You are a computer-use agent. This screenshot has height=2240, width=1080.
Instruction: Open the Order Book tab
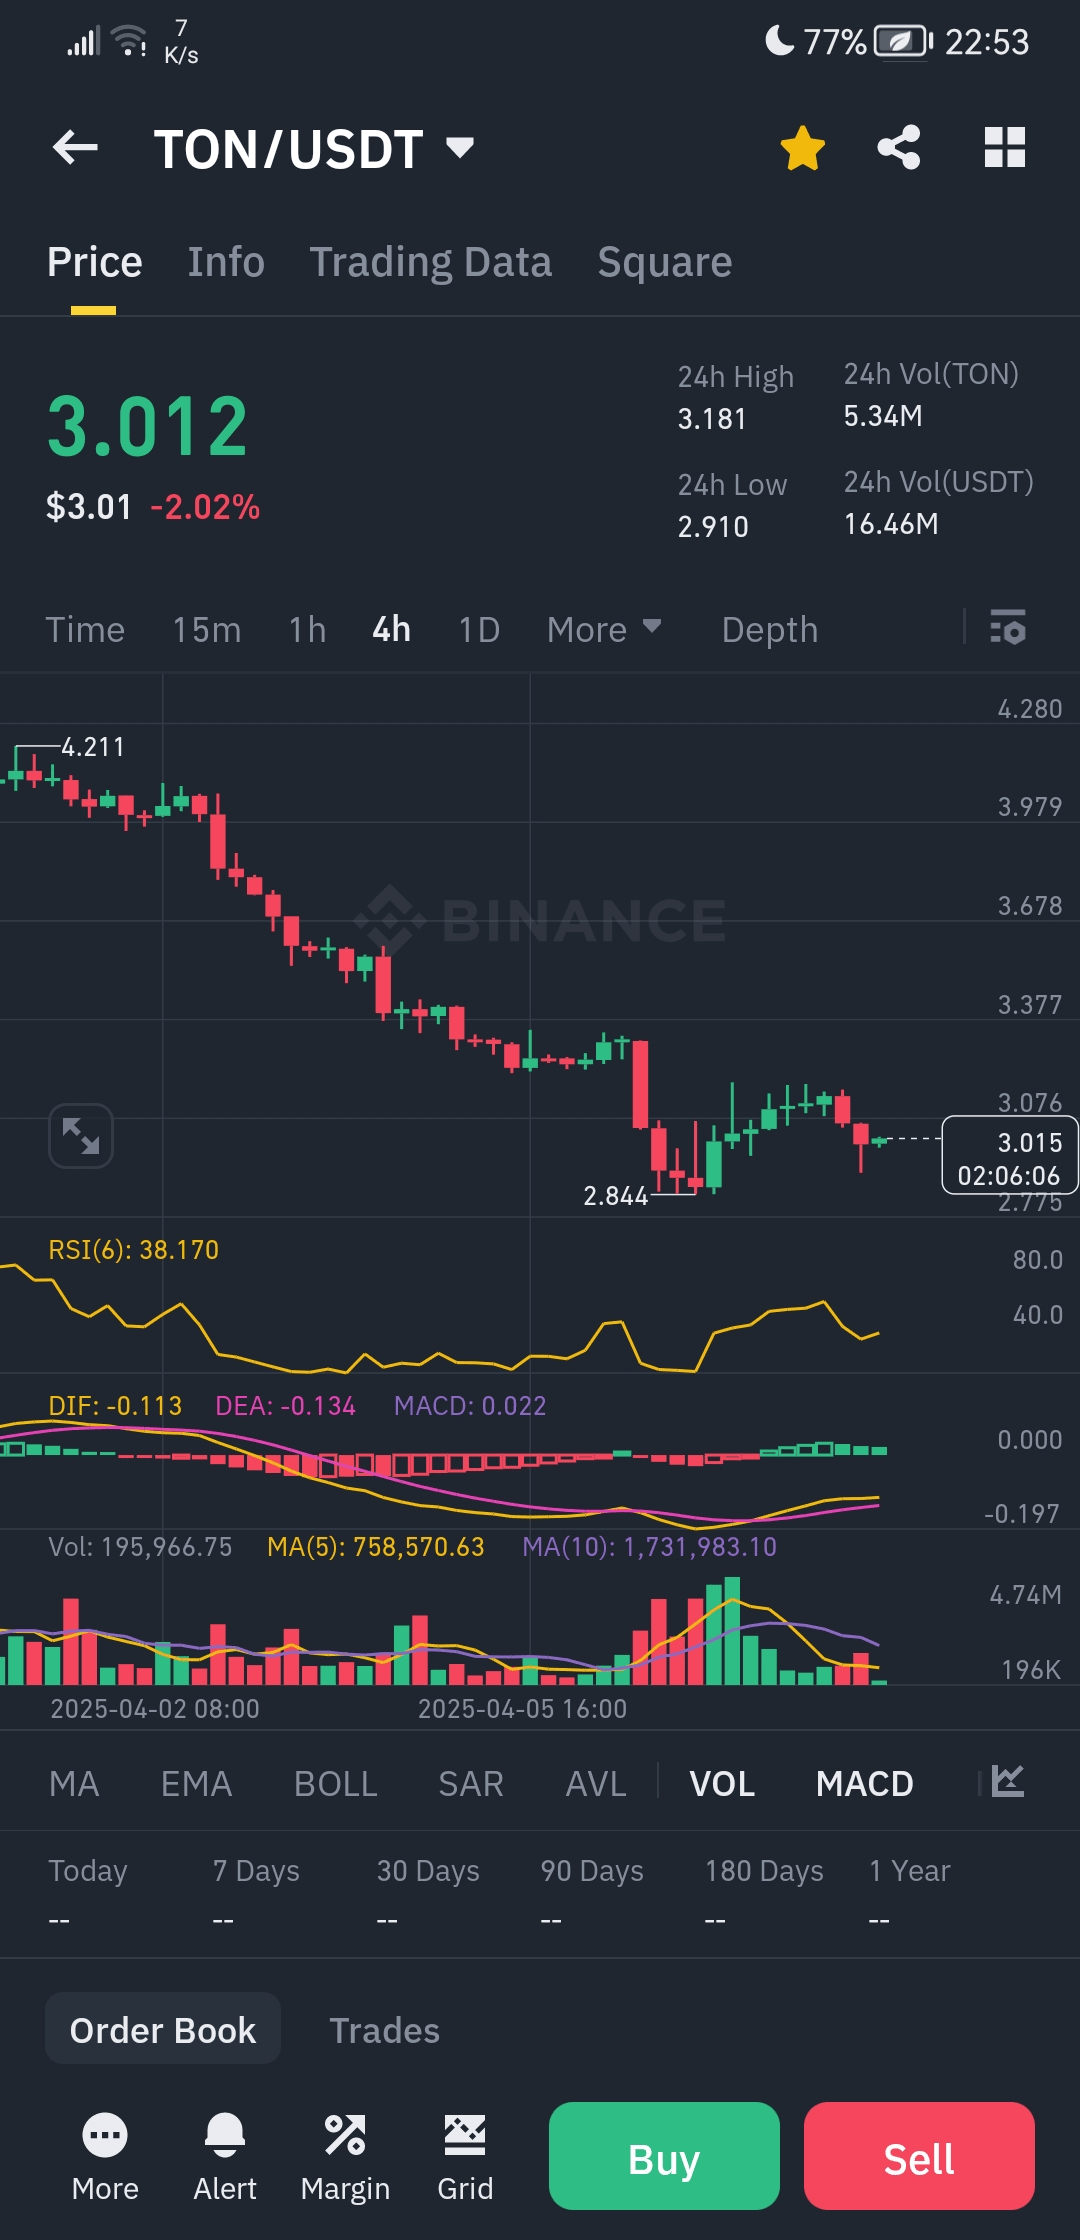pyautogui.click(x=163, y=2030)
